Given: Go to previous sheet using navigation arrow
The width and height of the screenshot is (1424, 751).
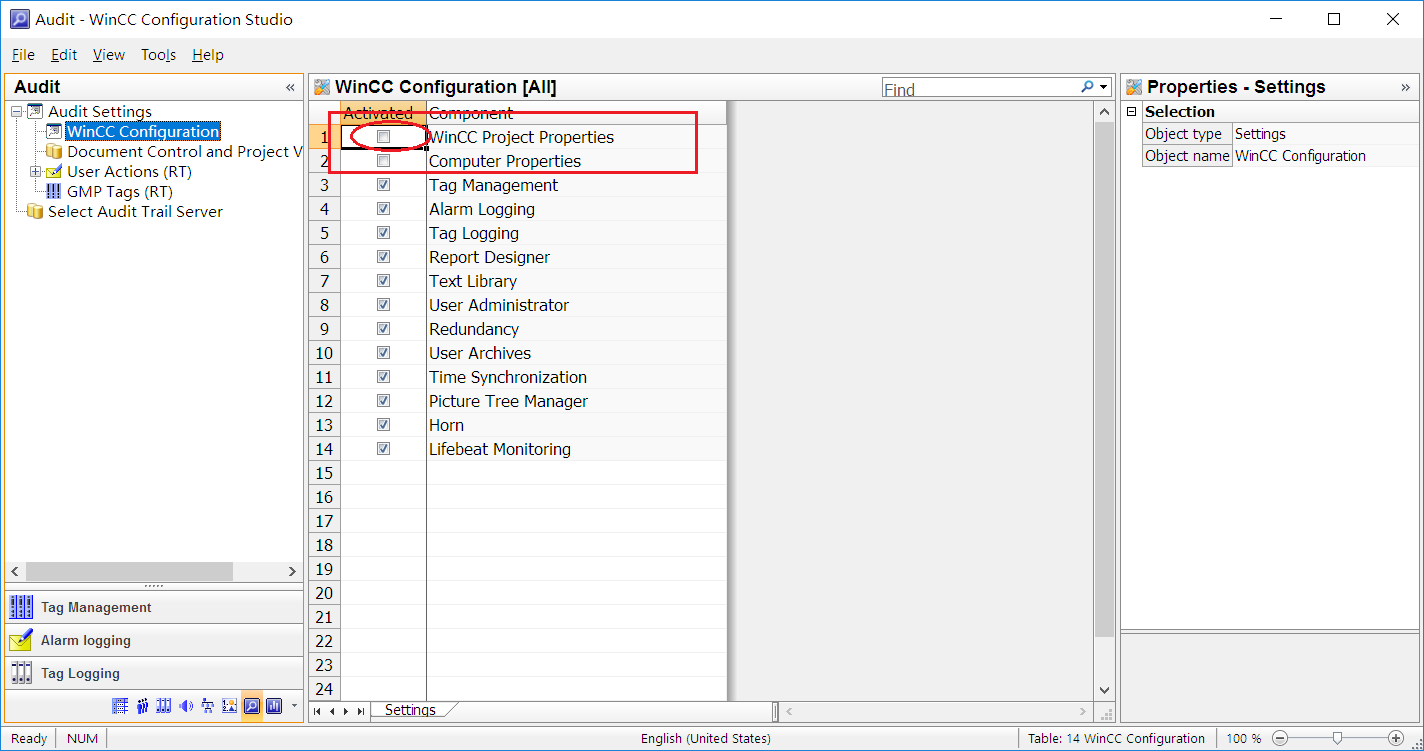Looking at the screenshot, I should click(x=332, y=711).
